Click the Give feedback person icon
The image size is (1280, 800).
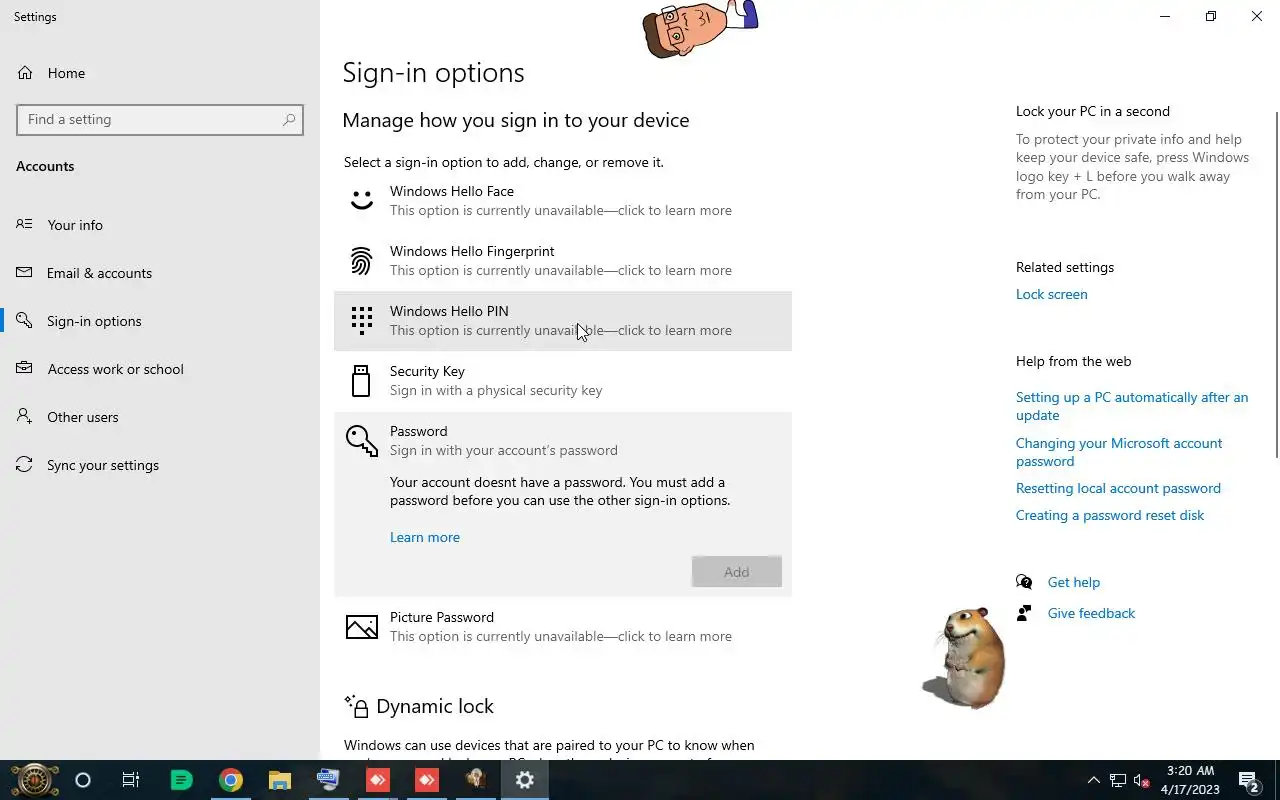tap(1024, 613)
